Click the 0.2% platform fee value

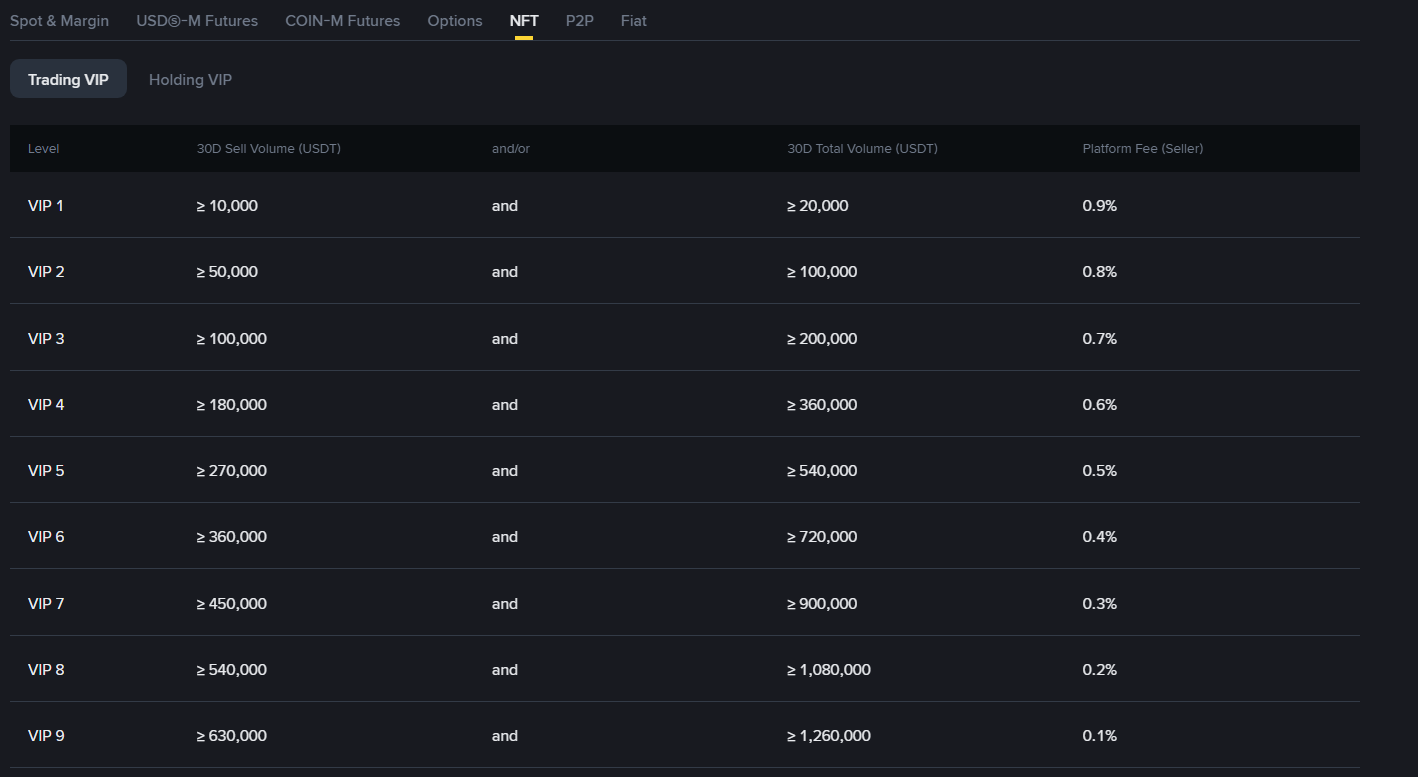1100,669
